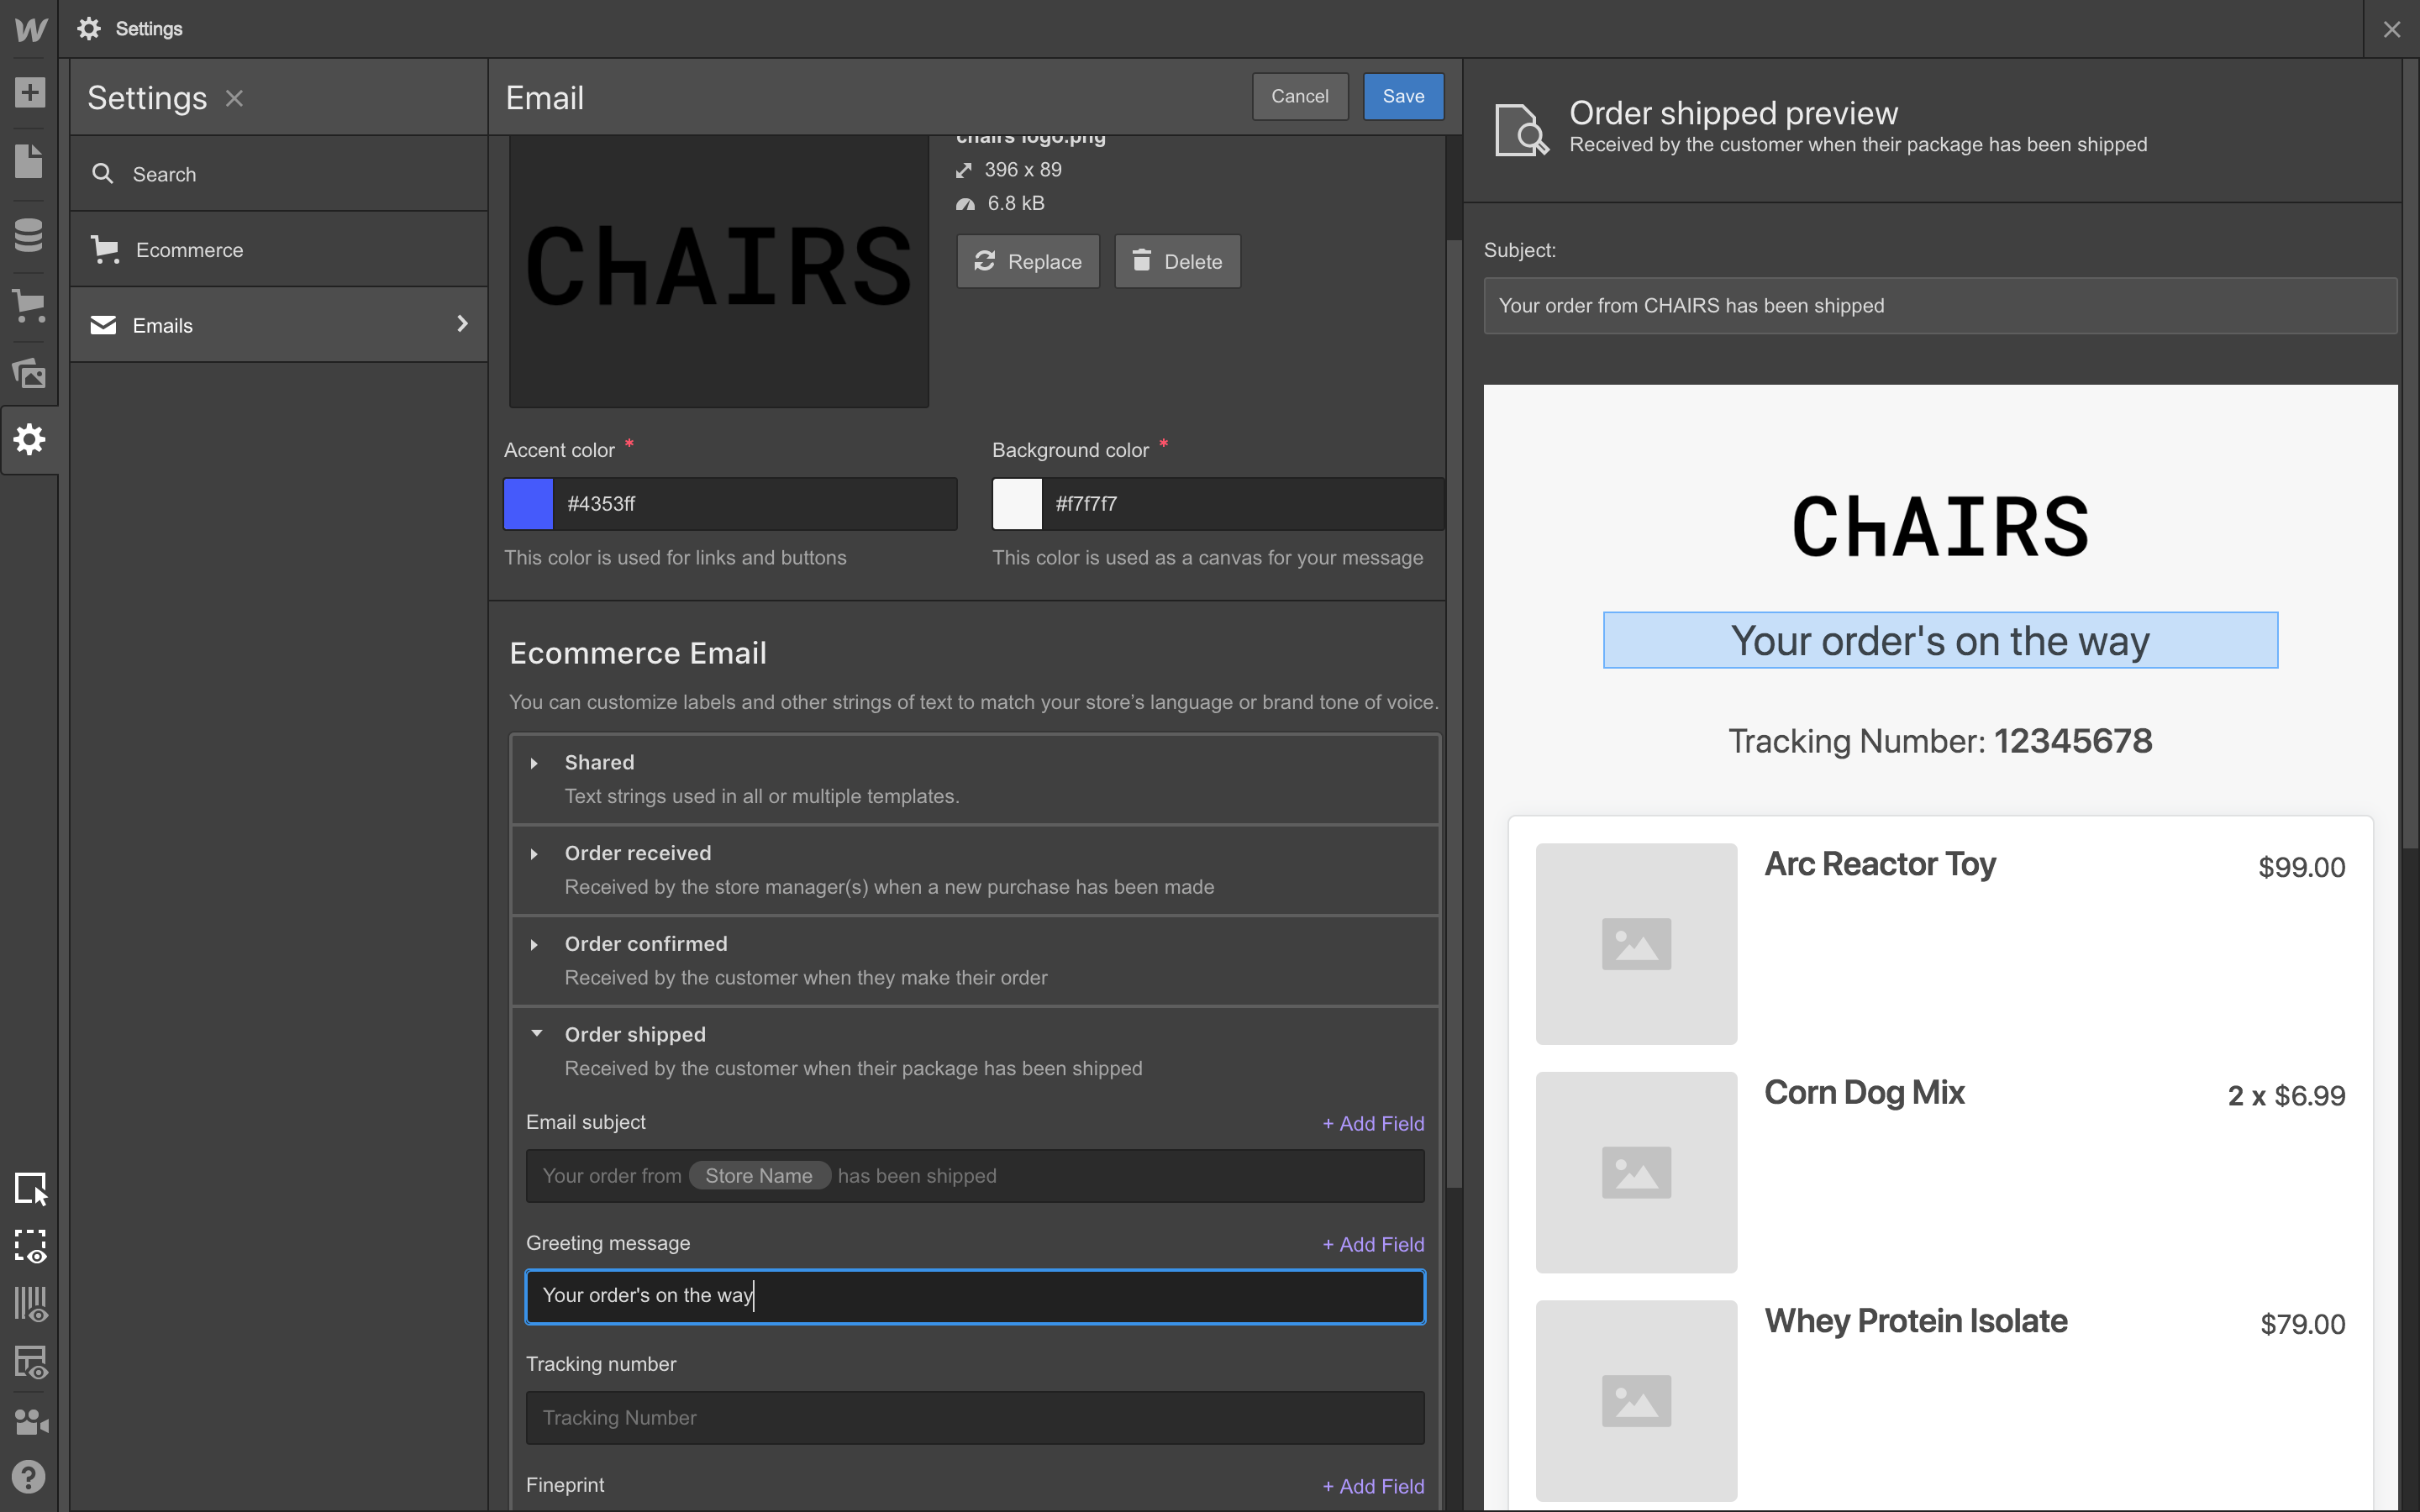
Task: Add a field to Email subject
Action: pos(1373,1123)
